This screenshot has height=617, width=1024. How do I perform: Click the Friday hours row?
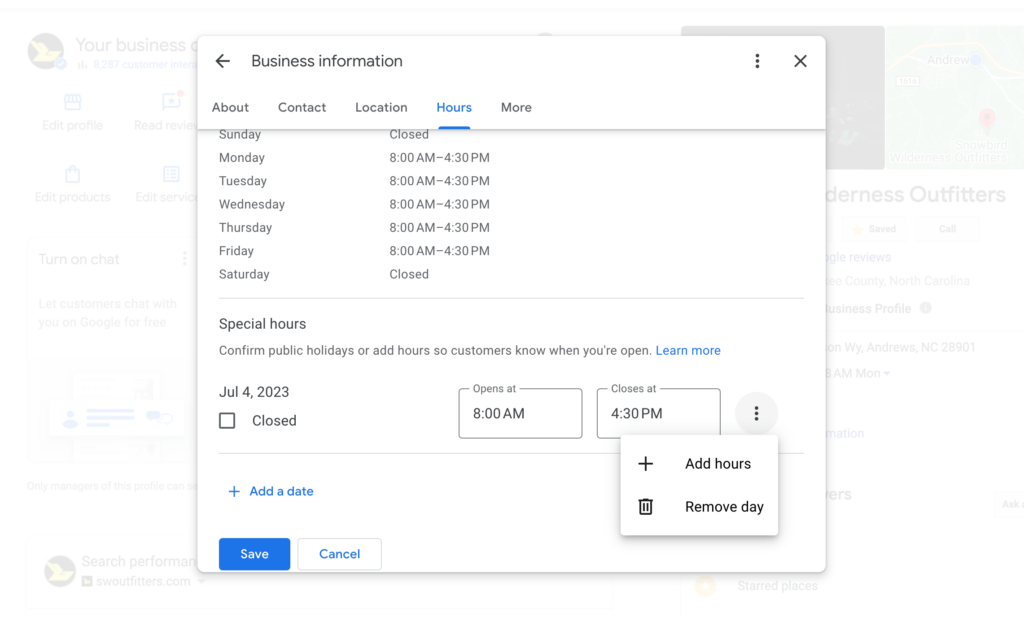click(355, 251)
